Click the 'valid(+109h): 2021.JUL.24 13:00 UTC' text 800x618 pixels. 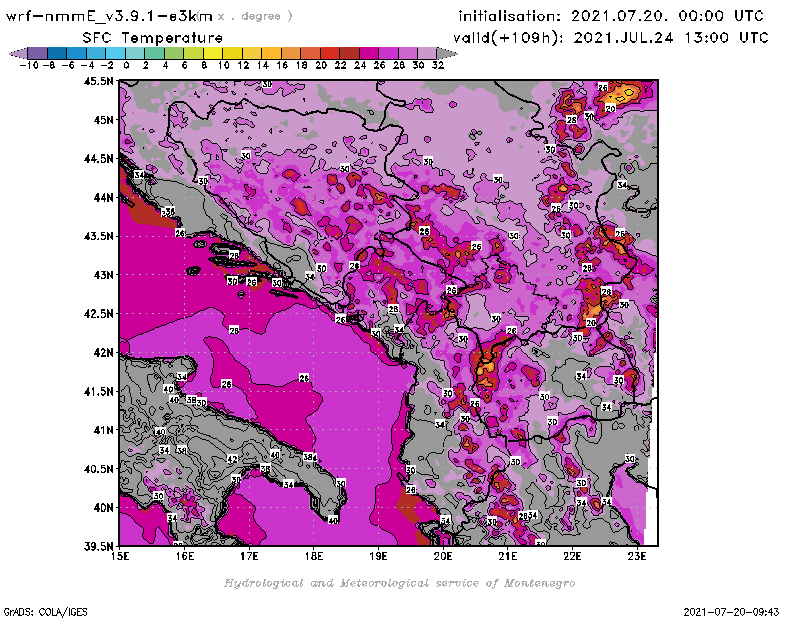(610, 38)
